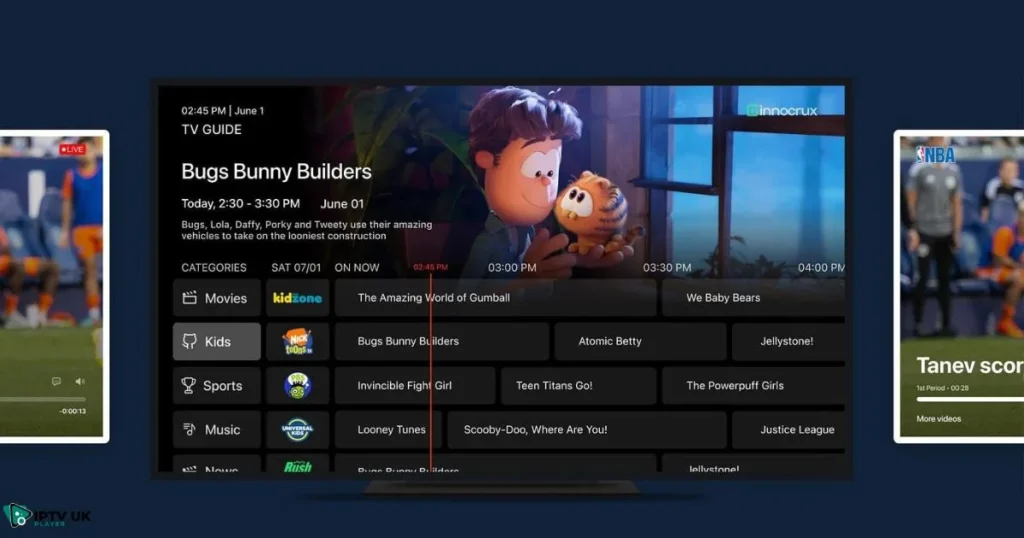Click the TV GUIDE title
This screenshot has height=538, width=1024.
click(212, 129)
